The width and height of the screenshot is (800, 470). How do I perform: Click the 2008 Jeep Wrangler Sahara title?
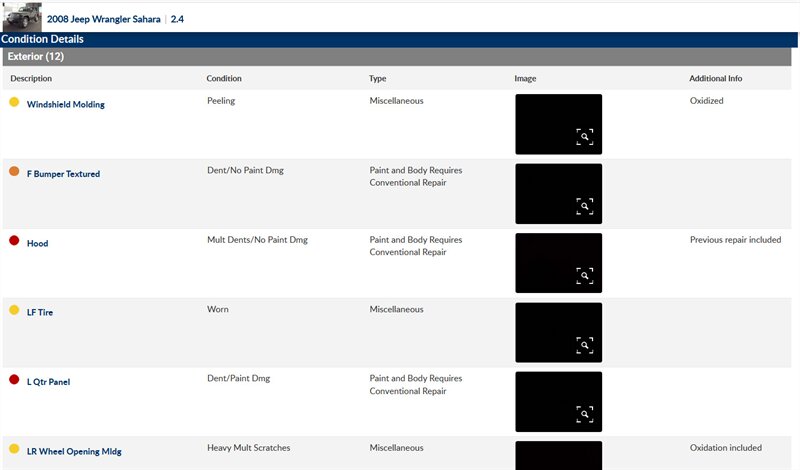103,19
